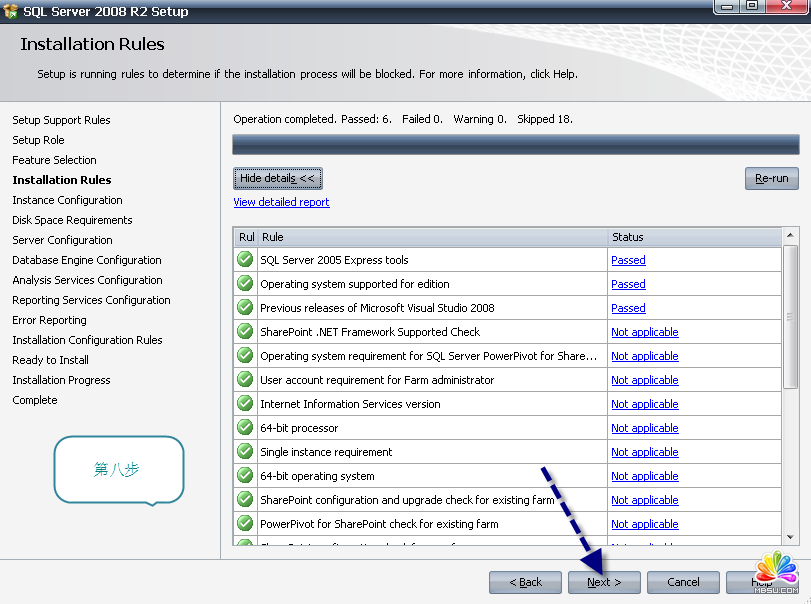
Task: Click the Status column header
Action: click(x=693, y=237)
